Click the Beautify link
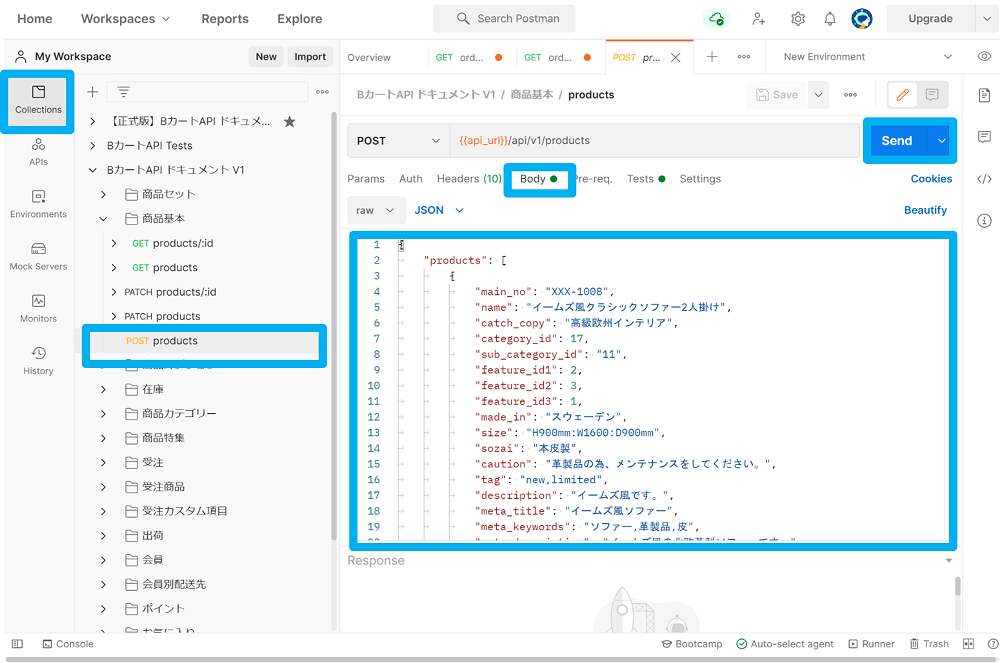Image resolution: width=1000 pixels, height=663 pixels. 925,210
